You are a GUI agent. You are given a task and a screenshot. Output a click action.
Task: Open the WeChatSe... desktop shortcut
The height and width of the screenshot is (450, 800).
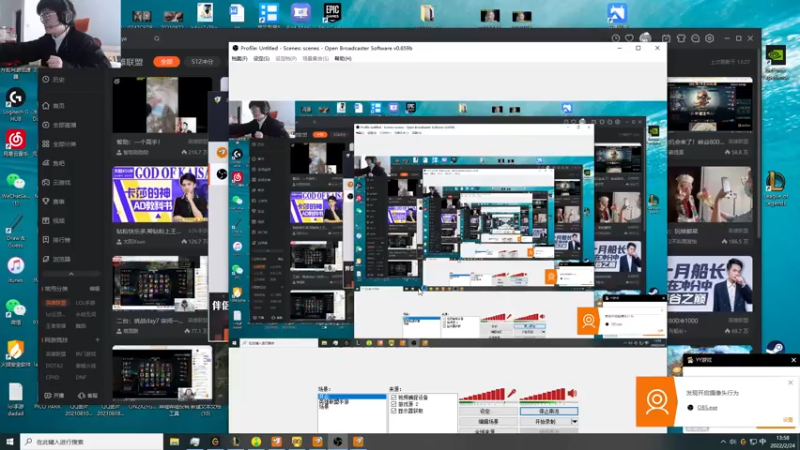click(x=16, y=189)
